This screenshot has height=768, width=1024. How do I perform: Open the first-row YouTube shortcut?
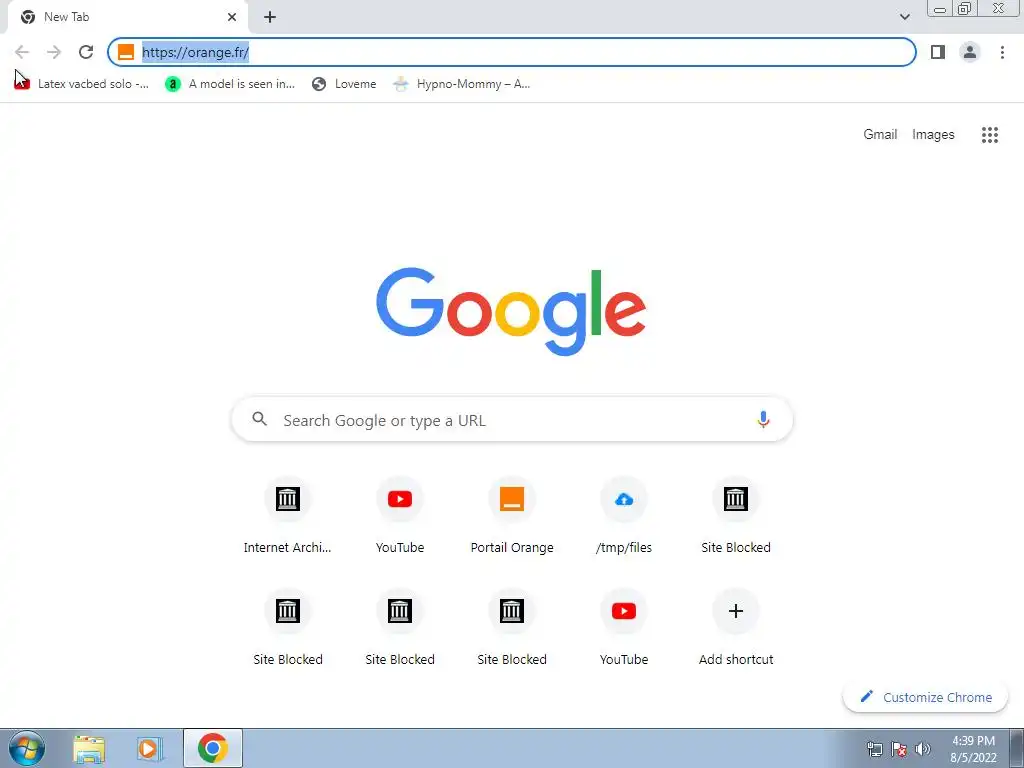(400, 516)
